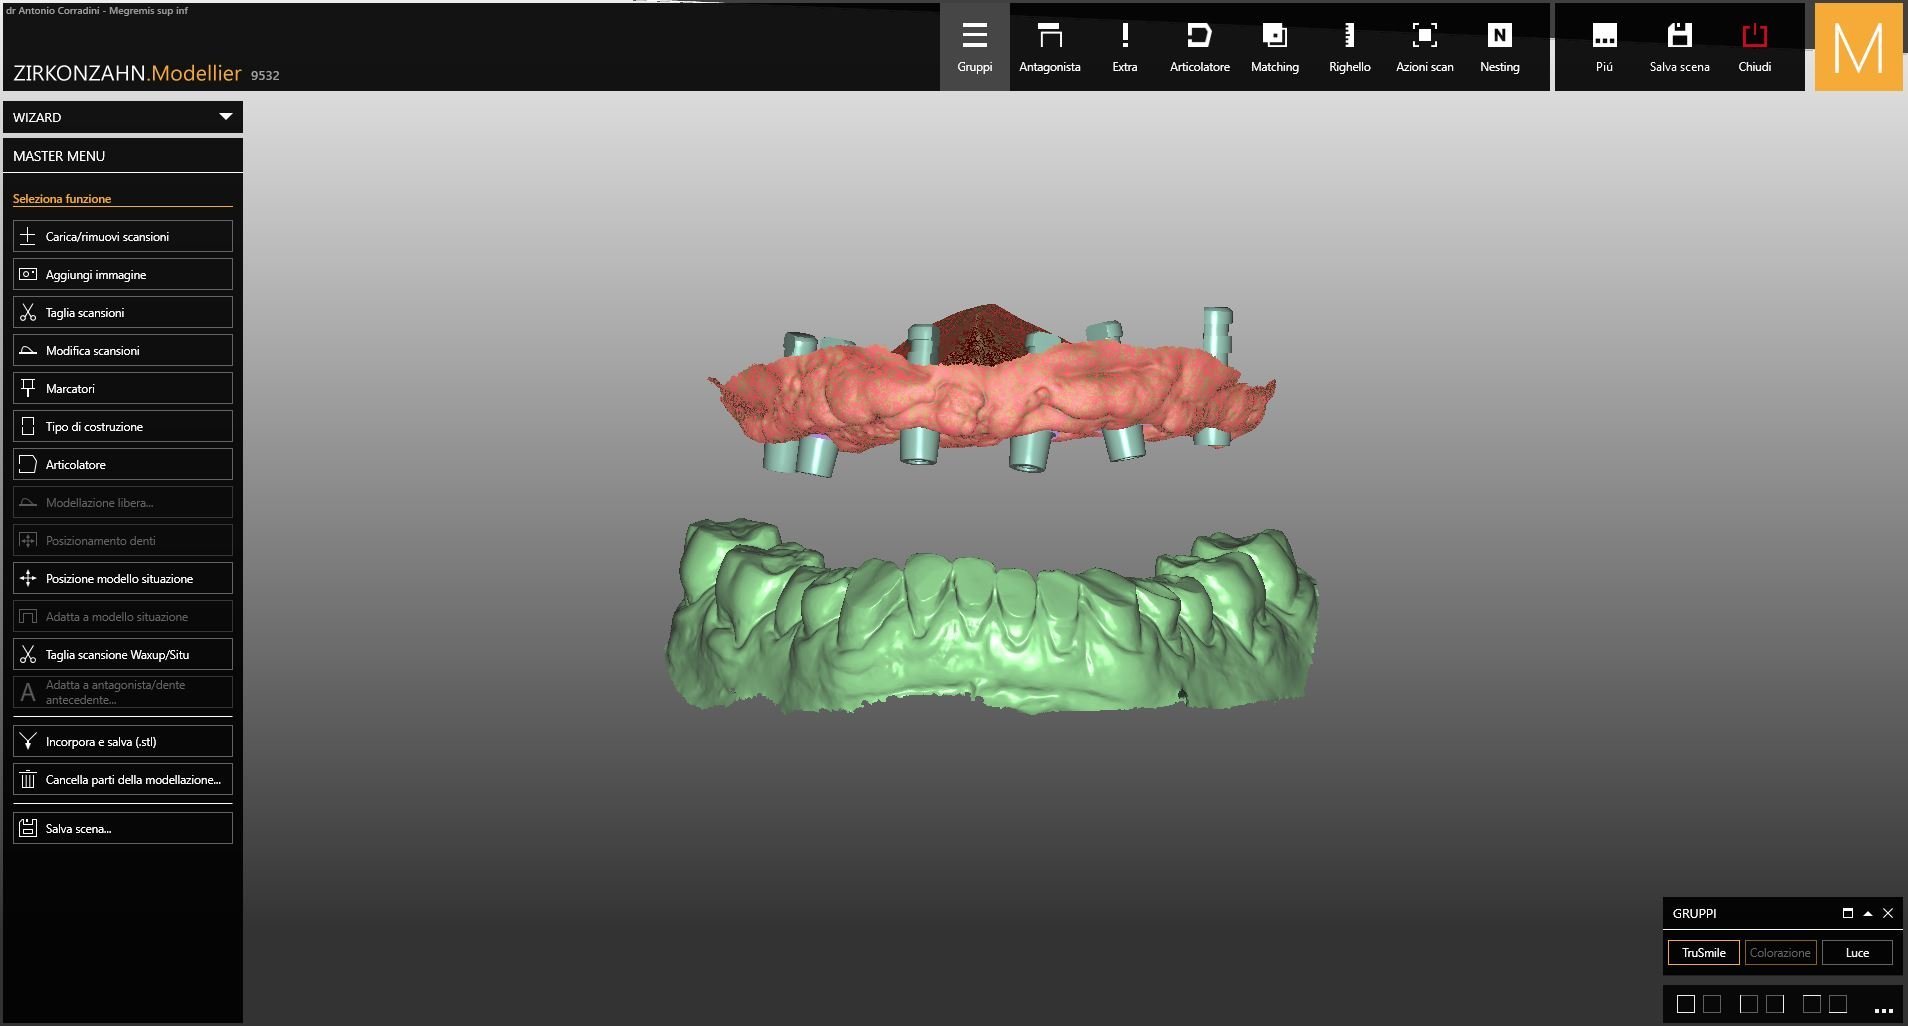Screen dimensions: 1908x1026
Task: Toggle the Luce lighting option
Action: pos(1856,952)
